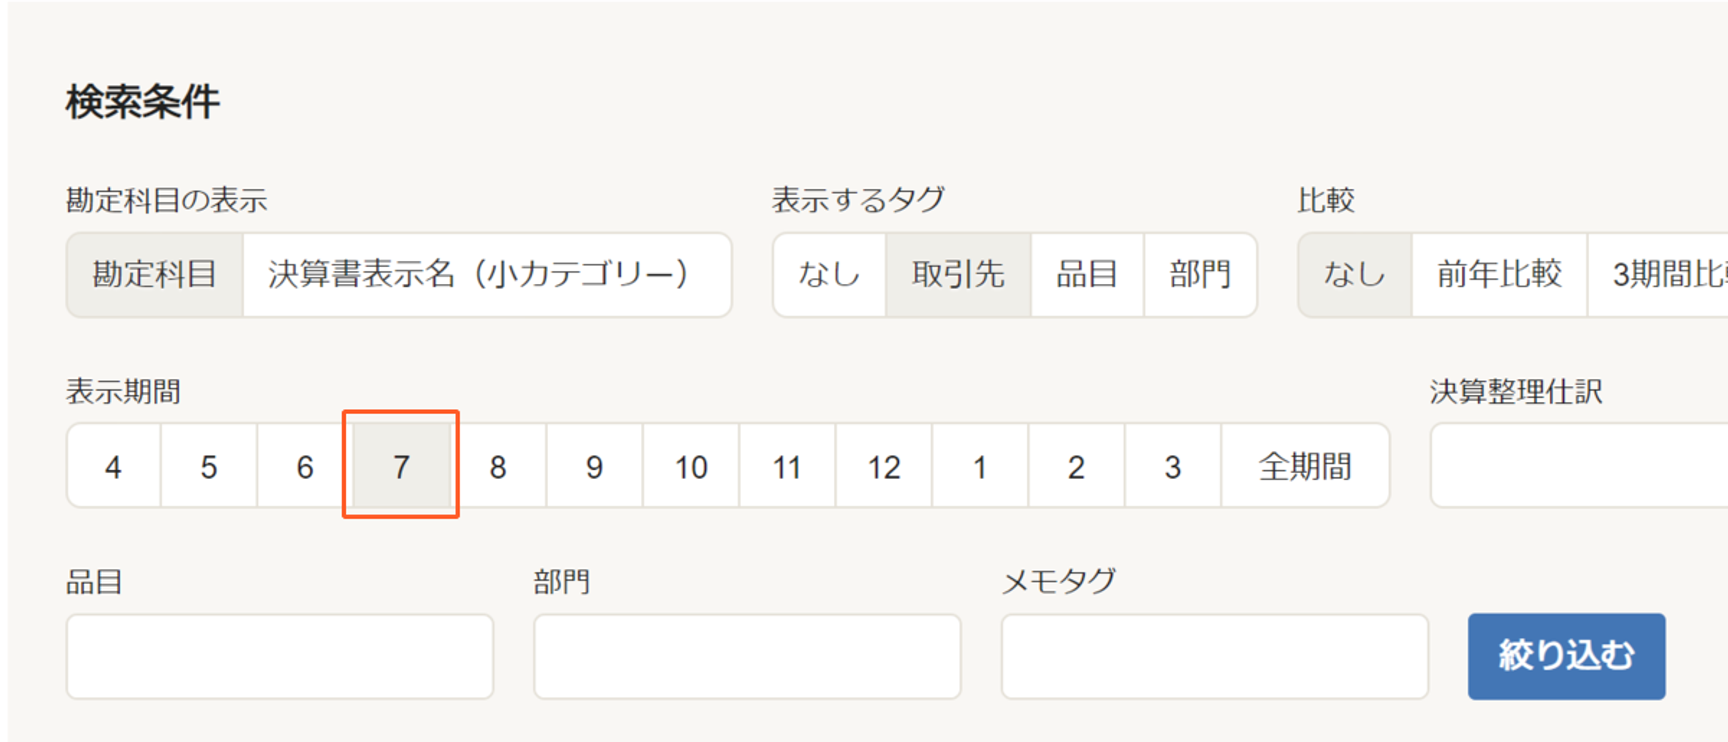Choose 前年比較 comparison option
Viewport: 1728px width, 742px height.
coord(1499,275)
